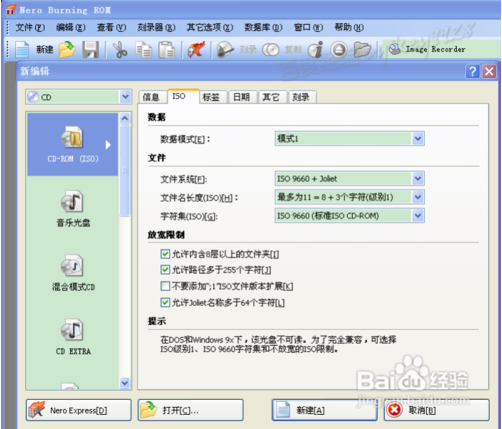Close the 新编辑 dialog
The height and width of the screenshot is (429, 502).
tap(489, 71)
